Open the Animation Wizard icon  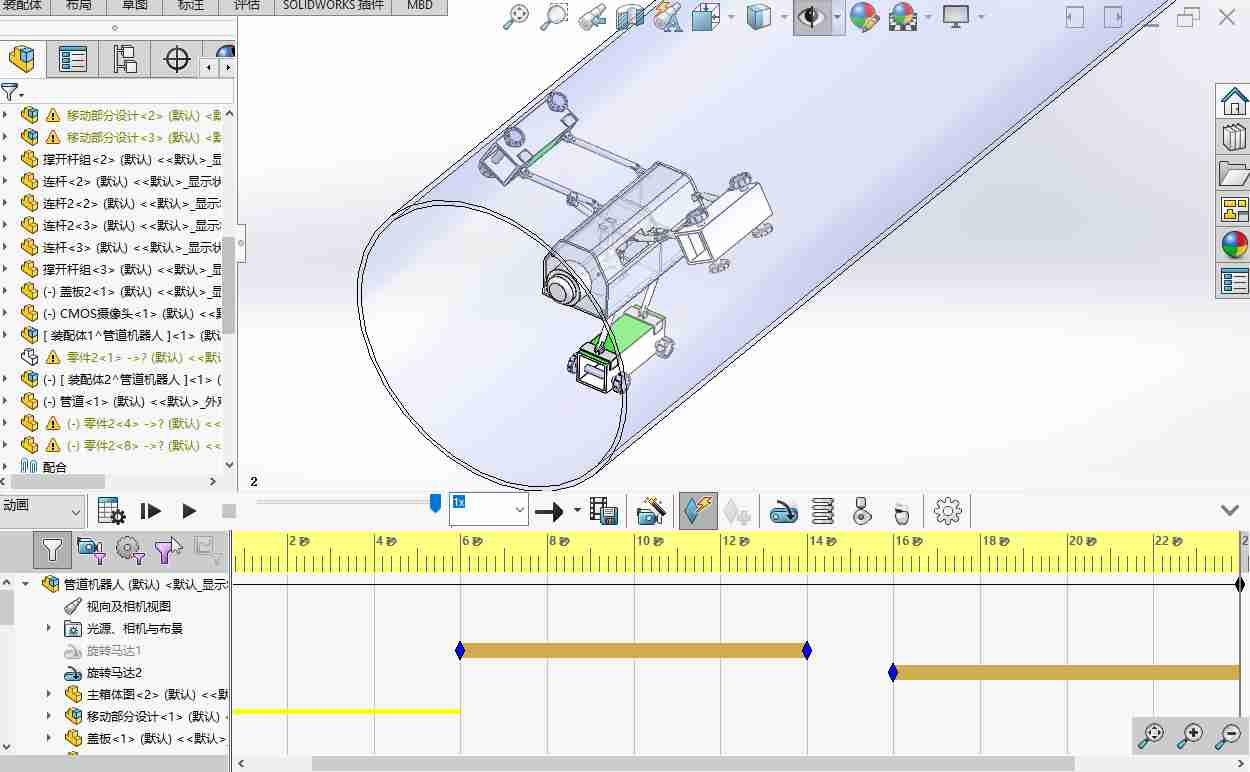click(x=651, y=511)
